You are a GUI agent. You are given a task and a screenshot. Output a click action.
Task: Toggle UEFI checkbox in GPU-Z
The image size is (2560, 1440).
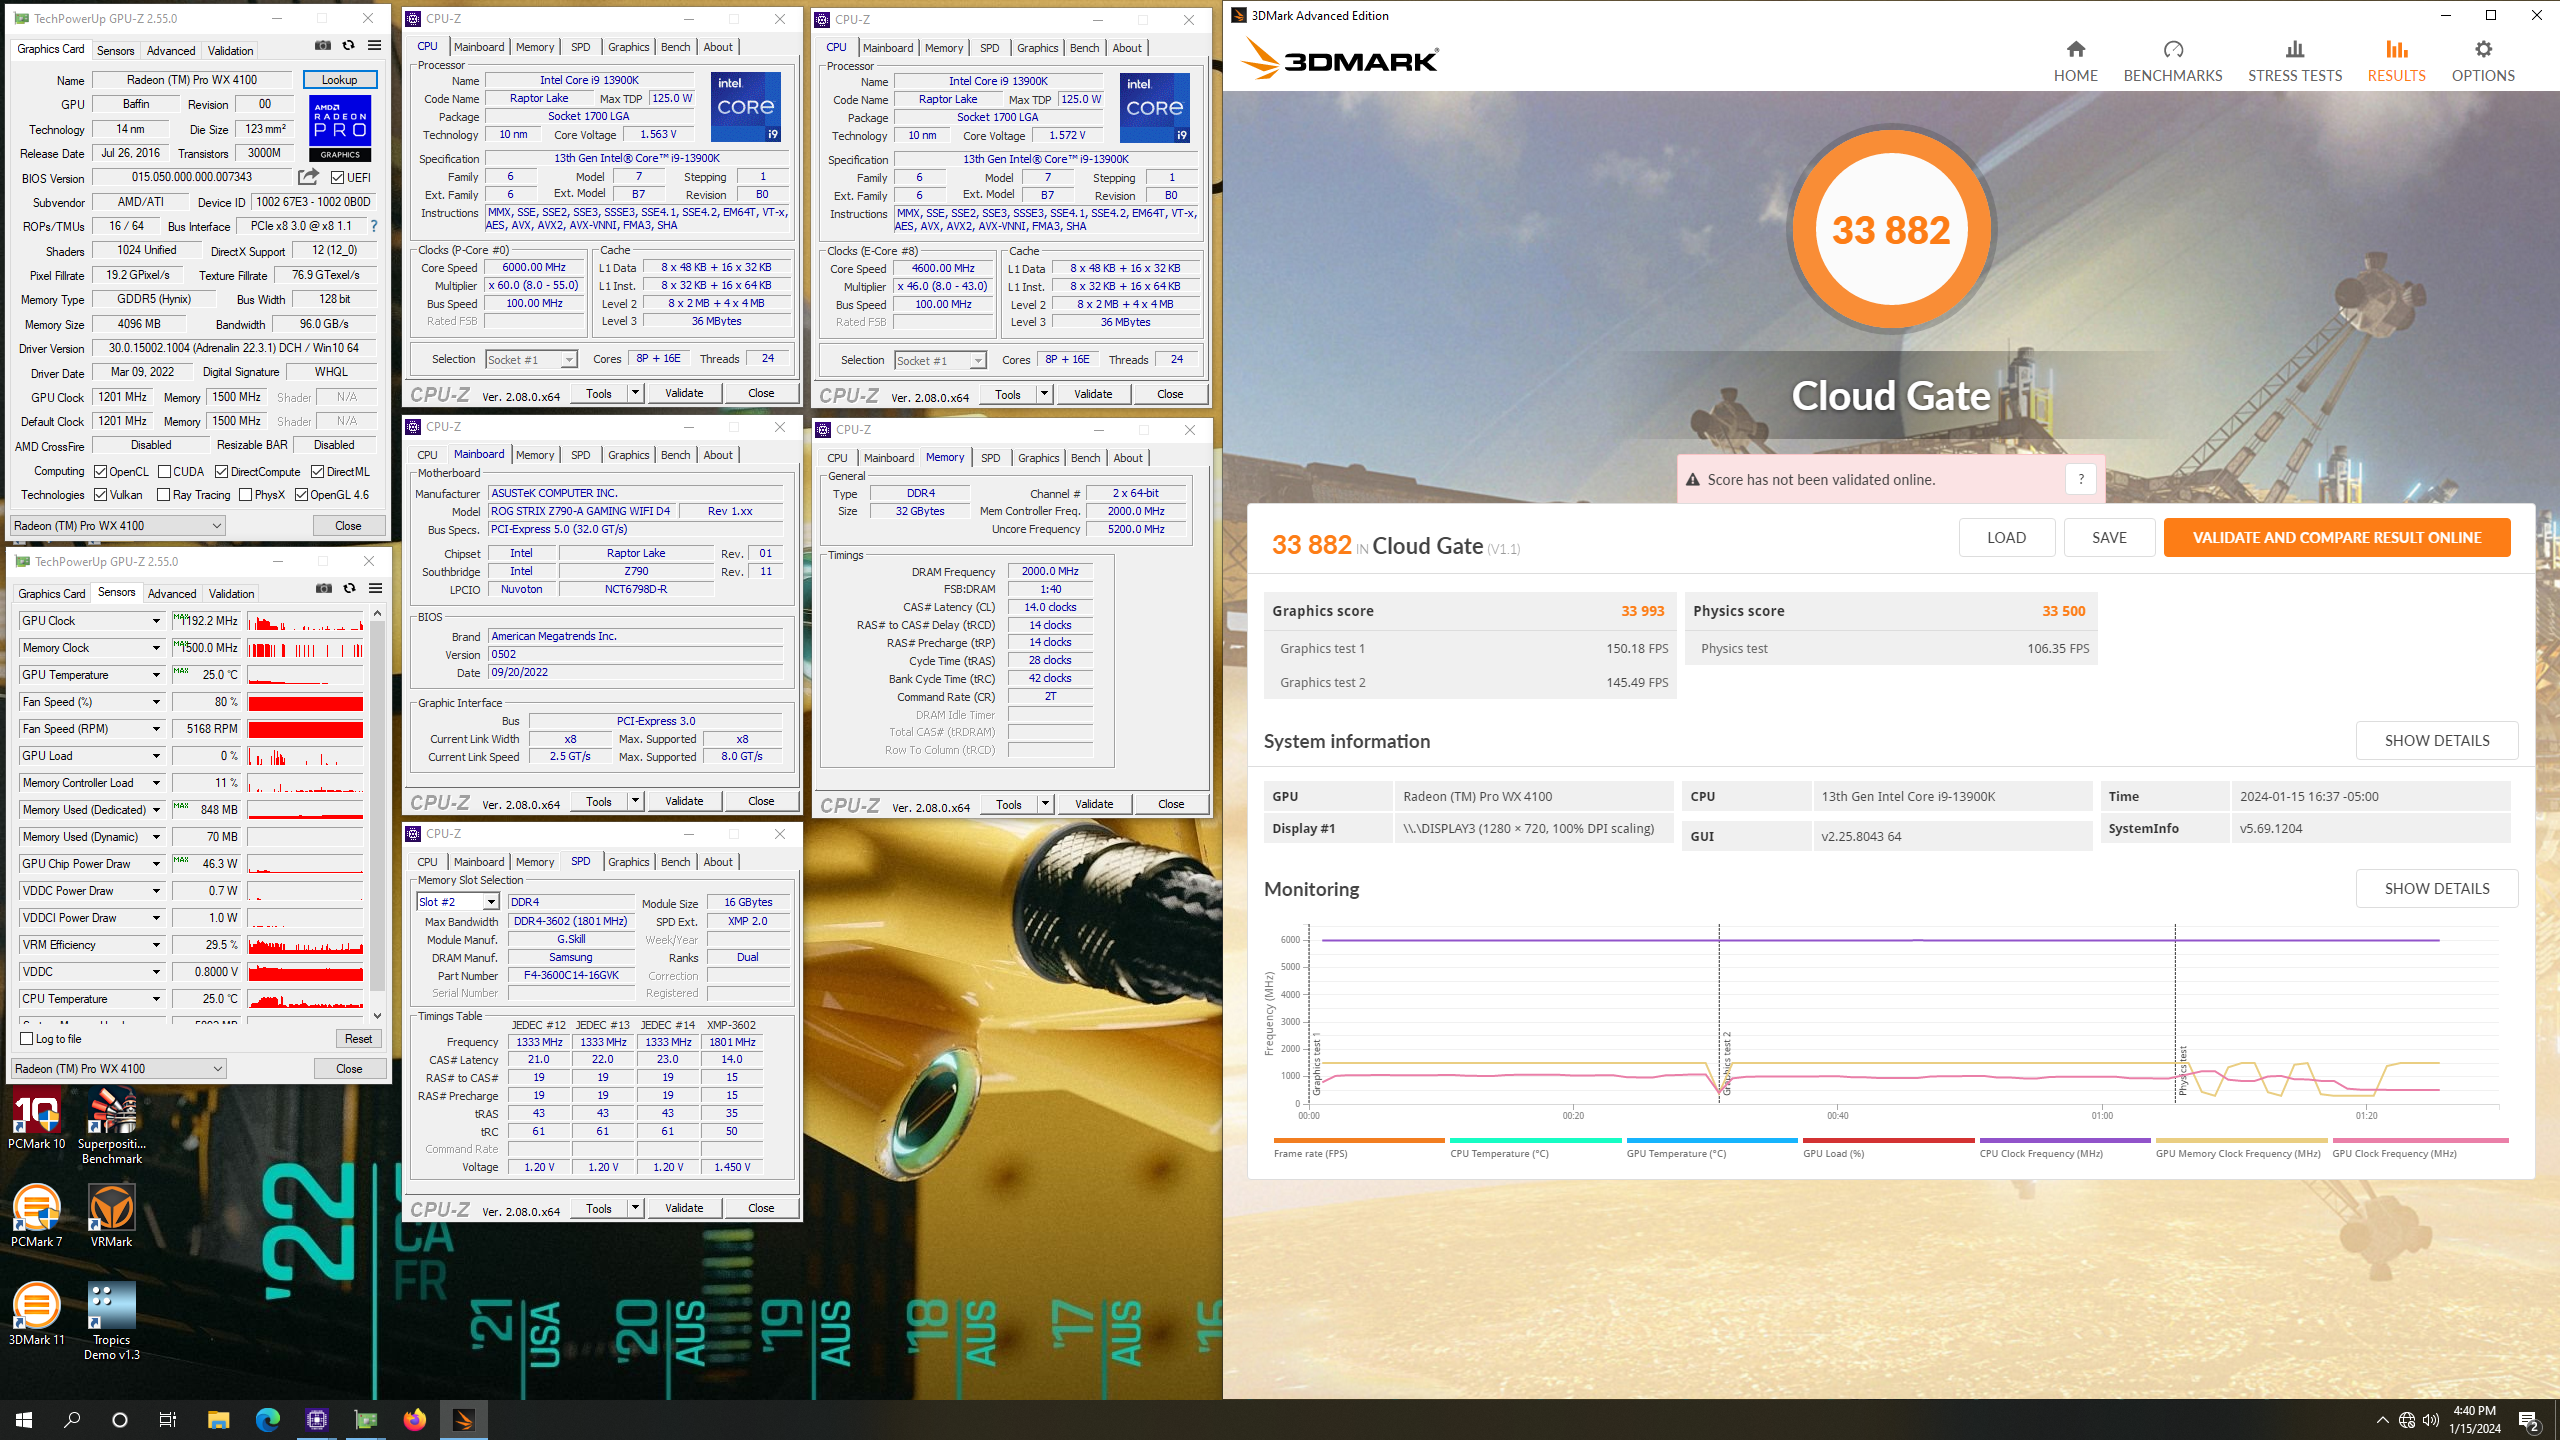[x=338, y=177]
